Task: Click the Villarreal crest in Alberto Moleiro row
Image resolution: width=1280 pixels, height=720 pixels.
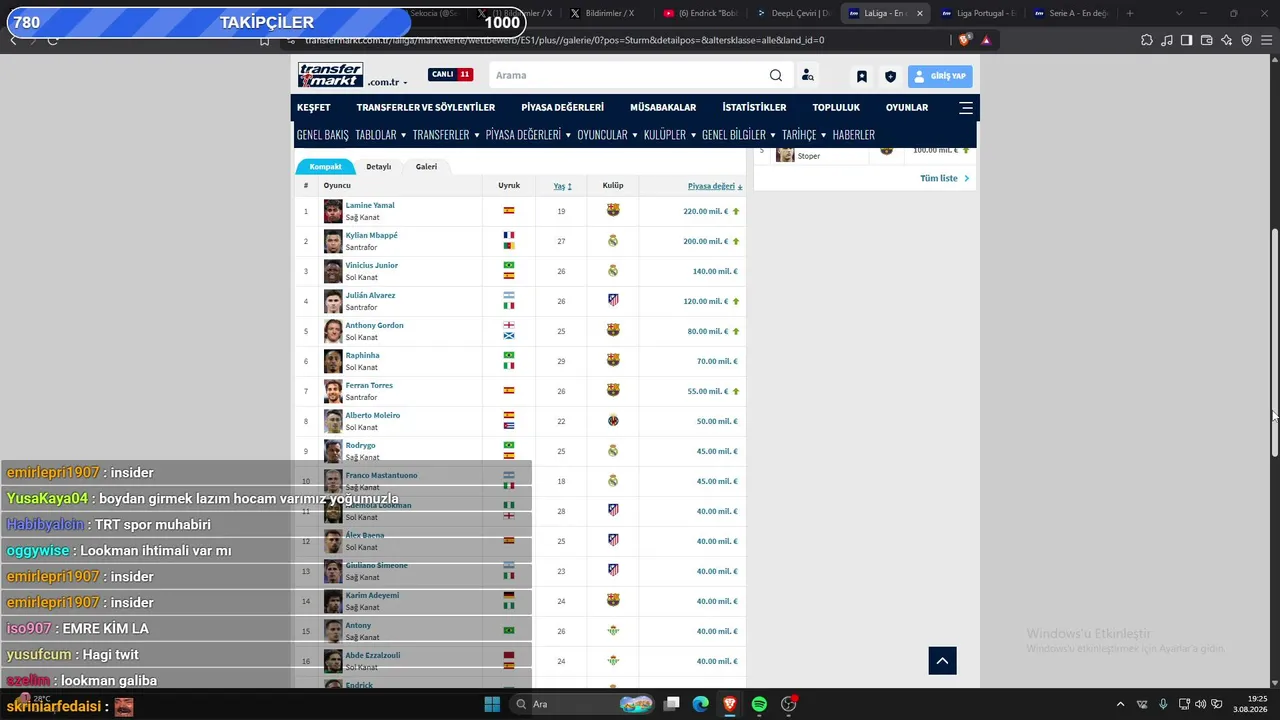Action: tap(613, 420)
